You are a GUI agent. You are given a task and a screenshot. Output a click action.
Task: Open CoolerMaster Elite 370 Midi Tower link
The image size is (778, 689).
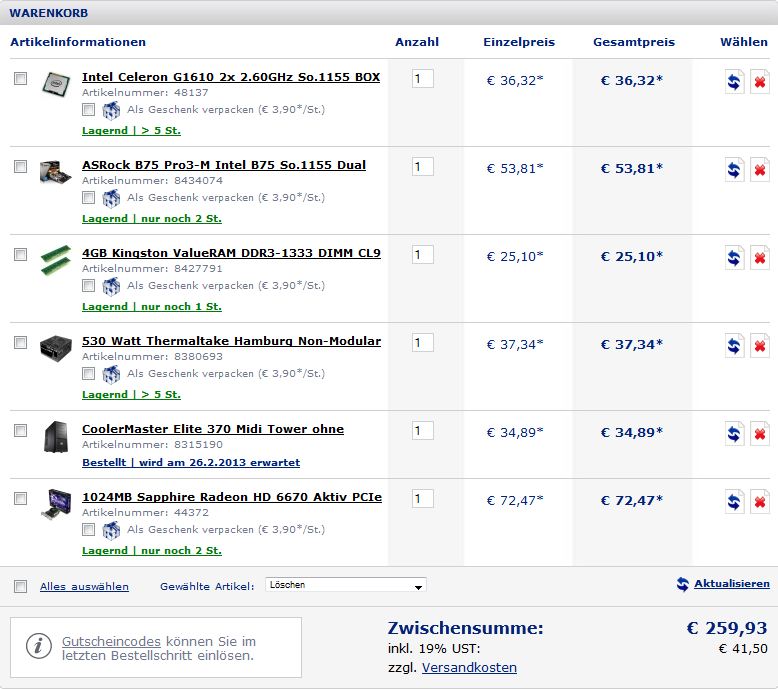(213, 429)
